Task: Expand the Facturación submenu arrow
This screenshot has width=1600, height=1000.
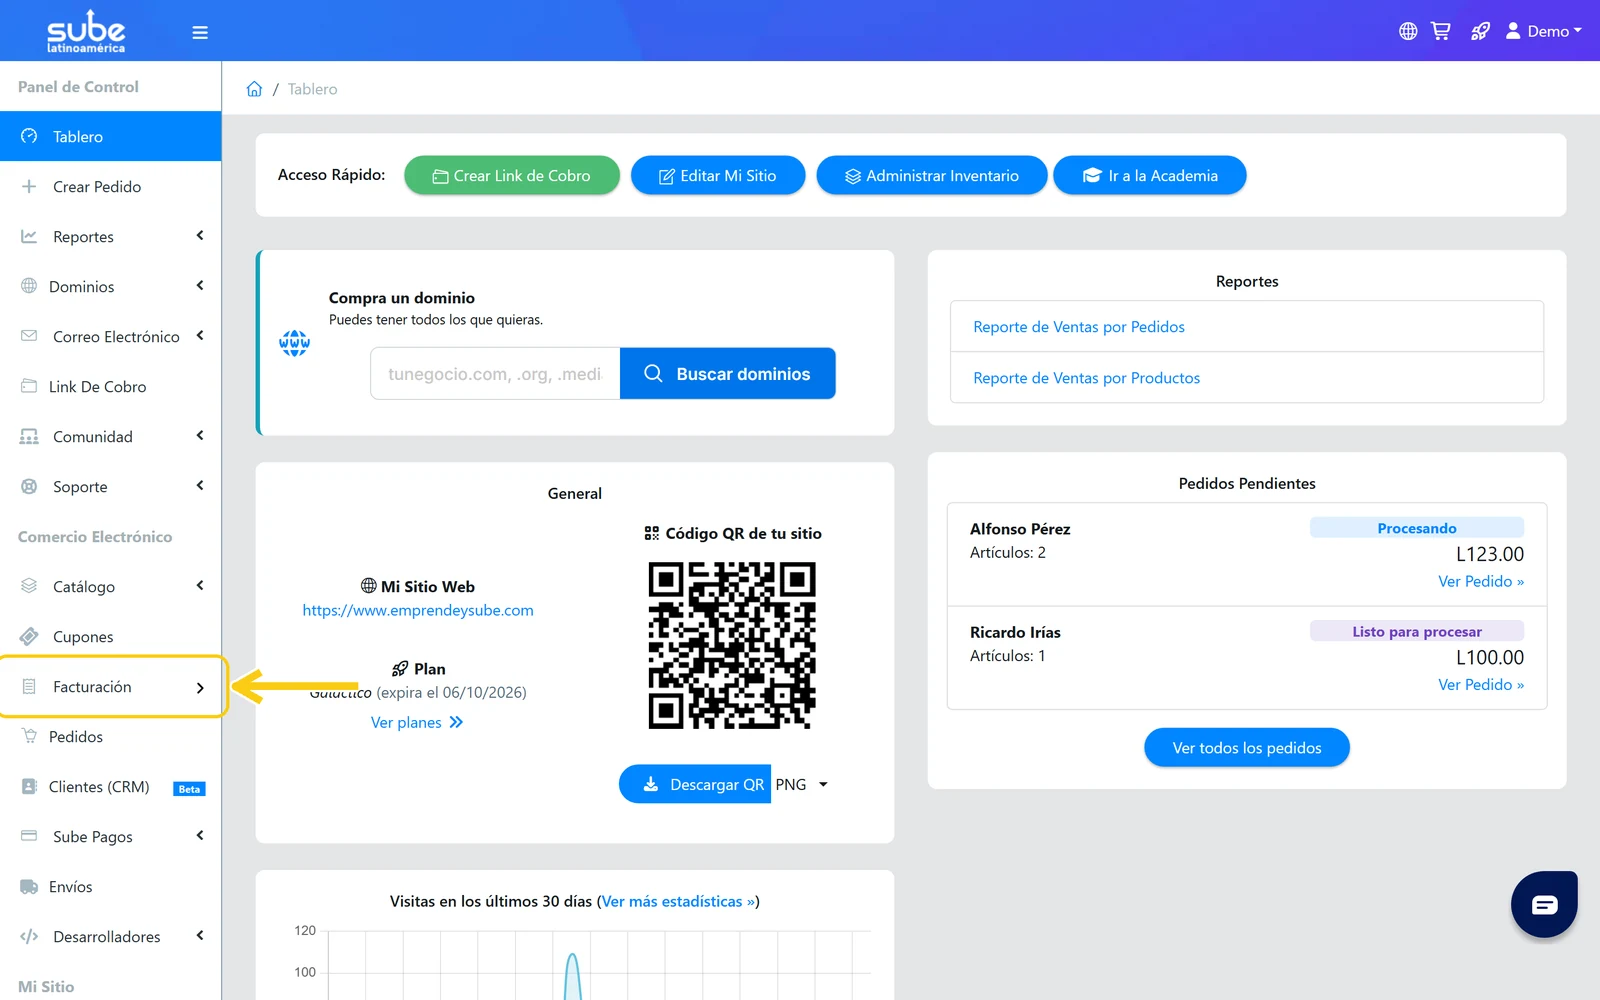Action: [x=200, y=687]
